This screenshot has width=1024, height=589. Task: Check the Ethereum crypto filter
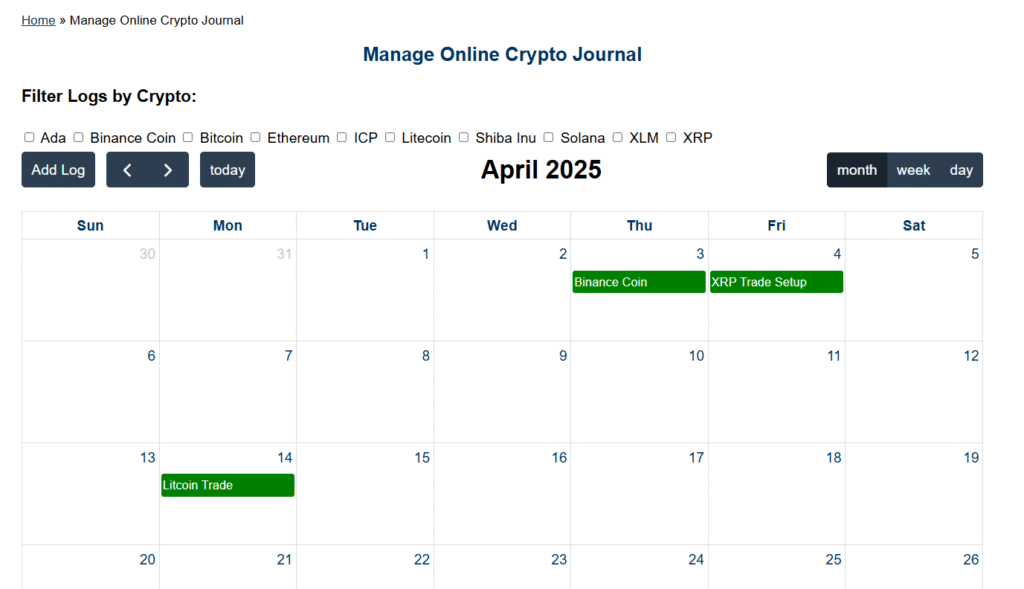coord(255,137)
